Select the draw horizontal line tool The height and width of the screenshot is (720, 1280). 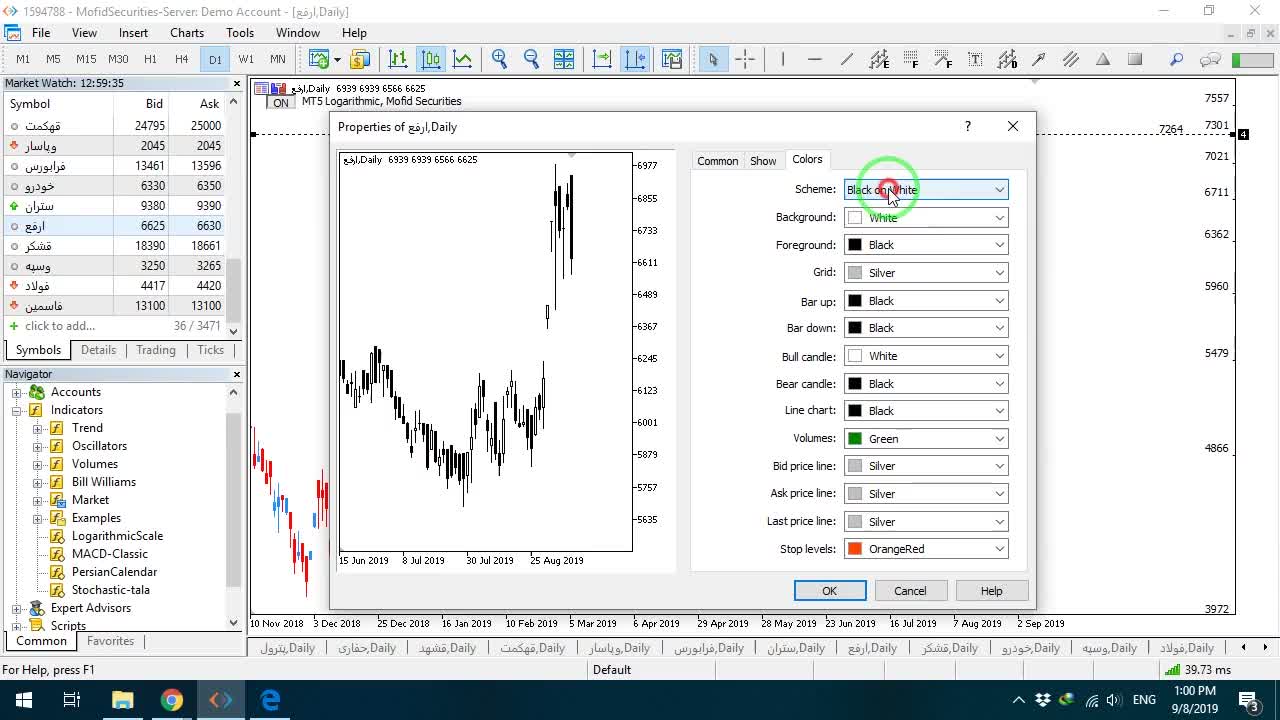(x=815, y=59)
